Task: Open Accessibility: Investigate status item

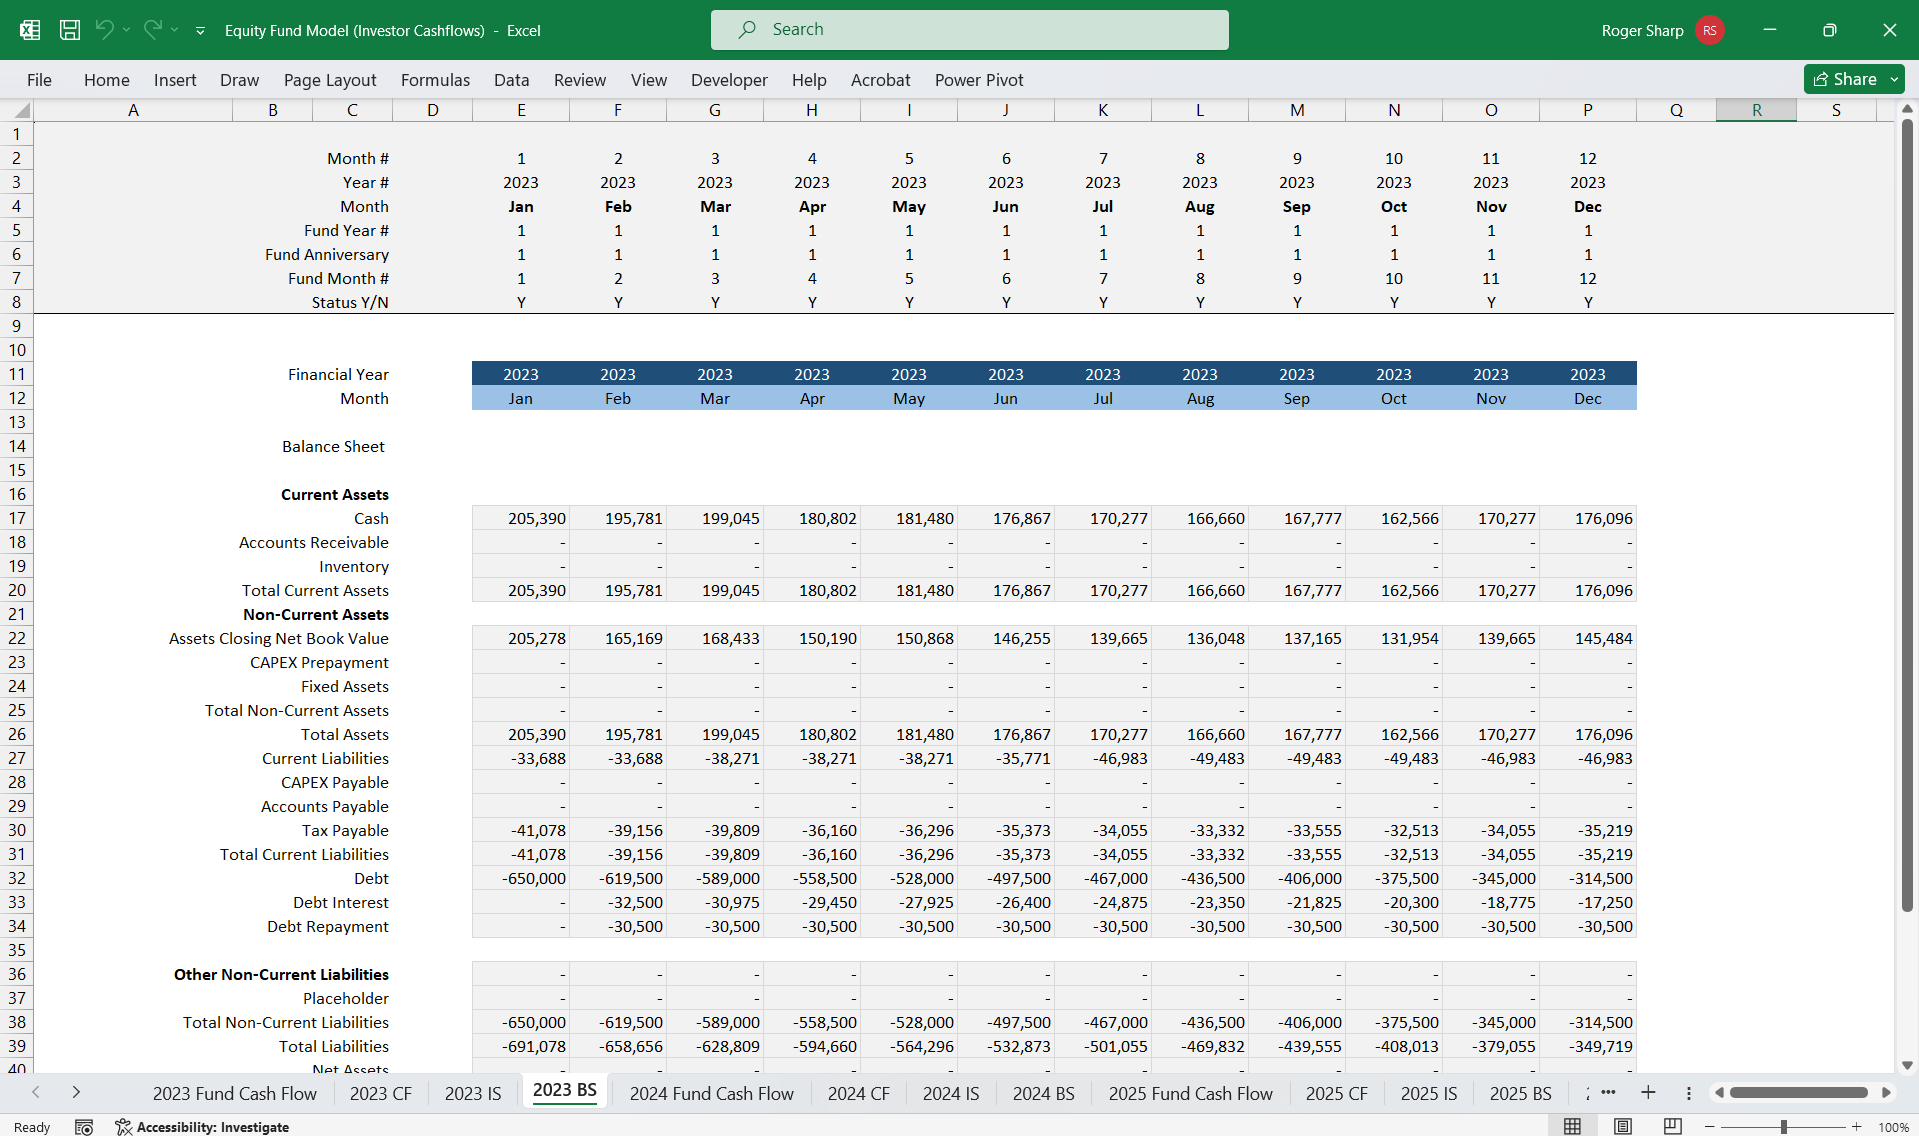Action: (202, 1127)
